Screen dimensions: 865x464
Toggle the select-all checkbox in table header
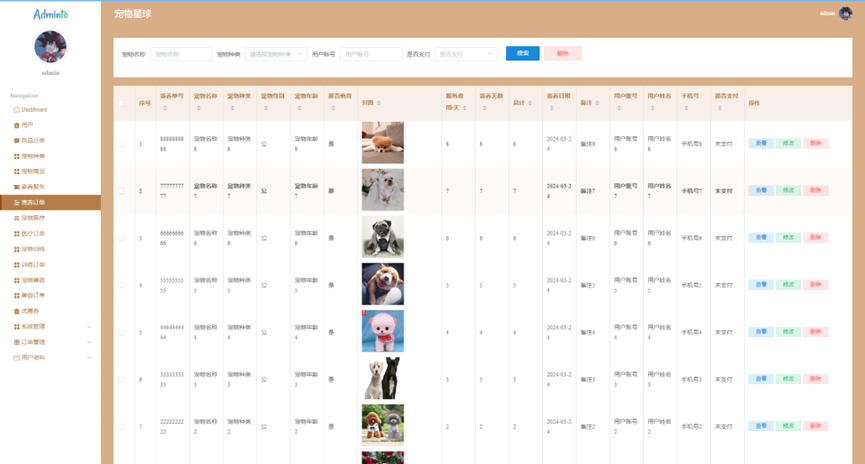(121, 103)
